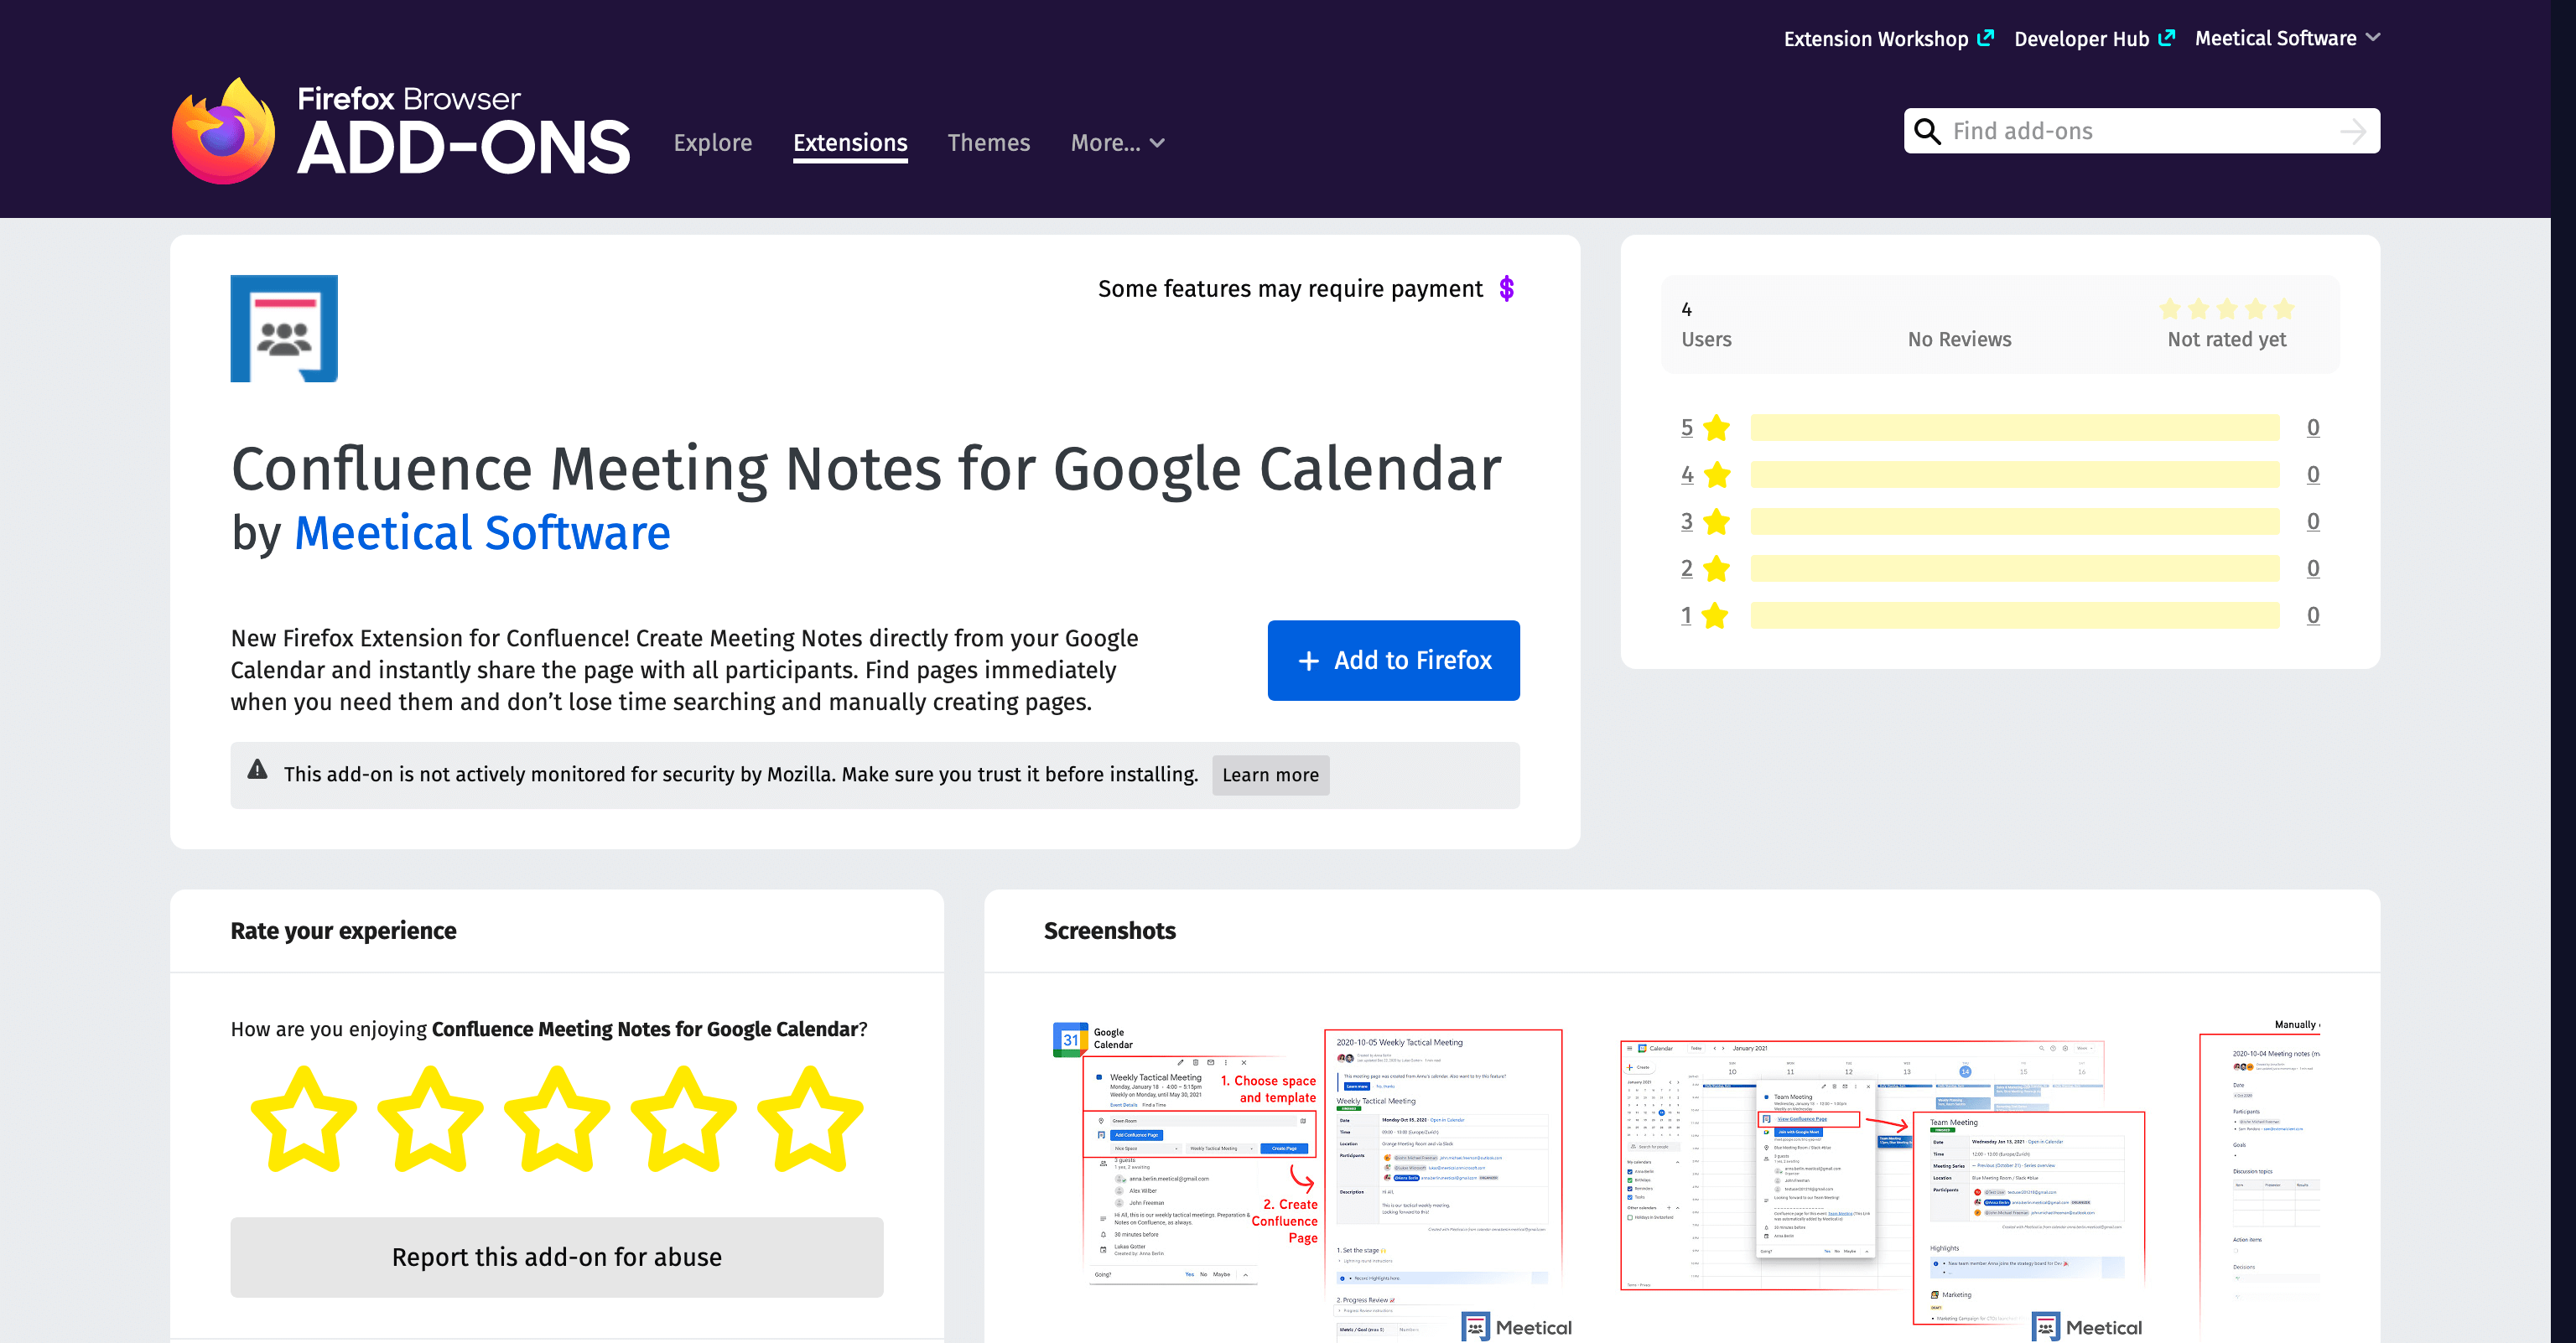Expand the More... navigation dropdown
2576x1343 pixels.
click(1117, 143)
